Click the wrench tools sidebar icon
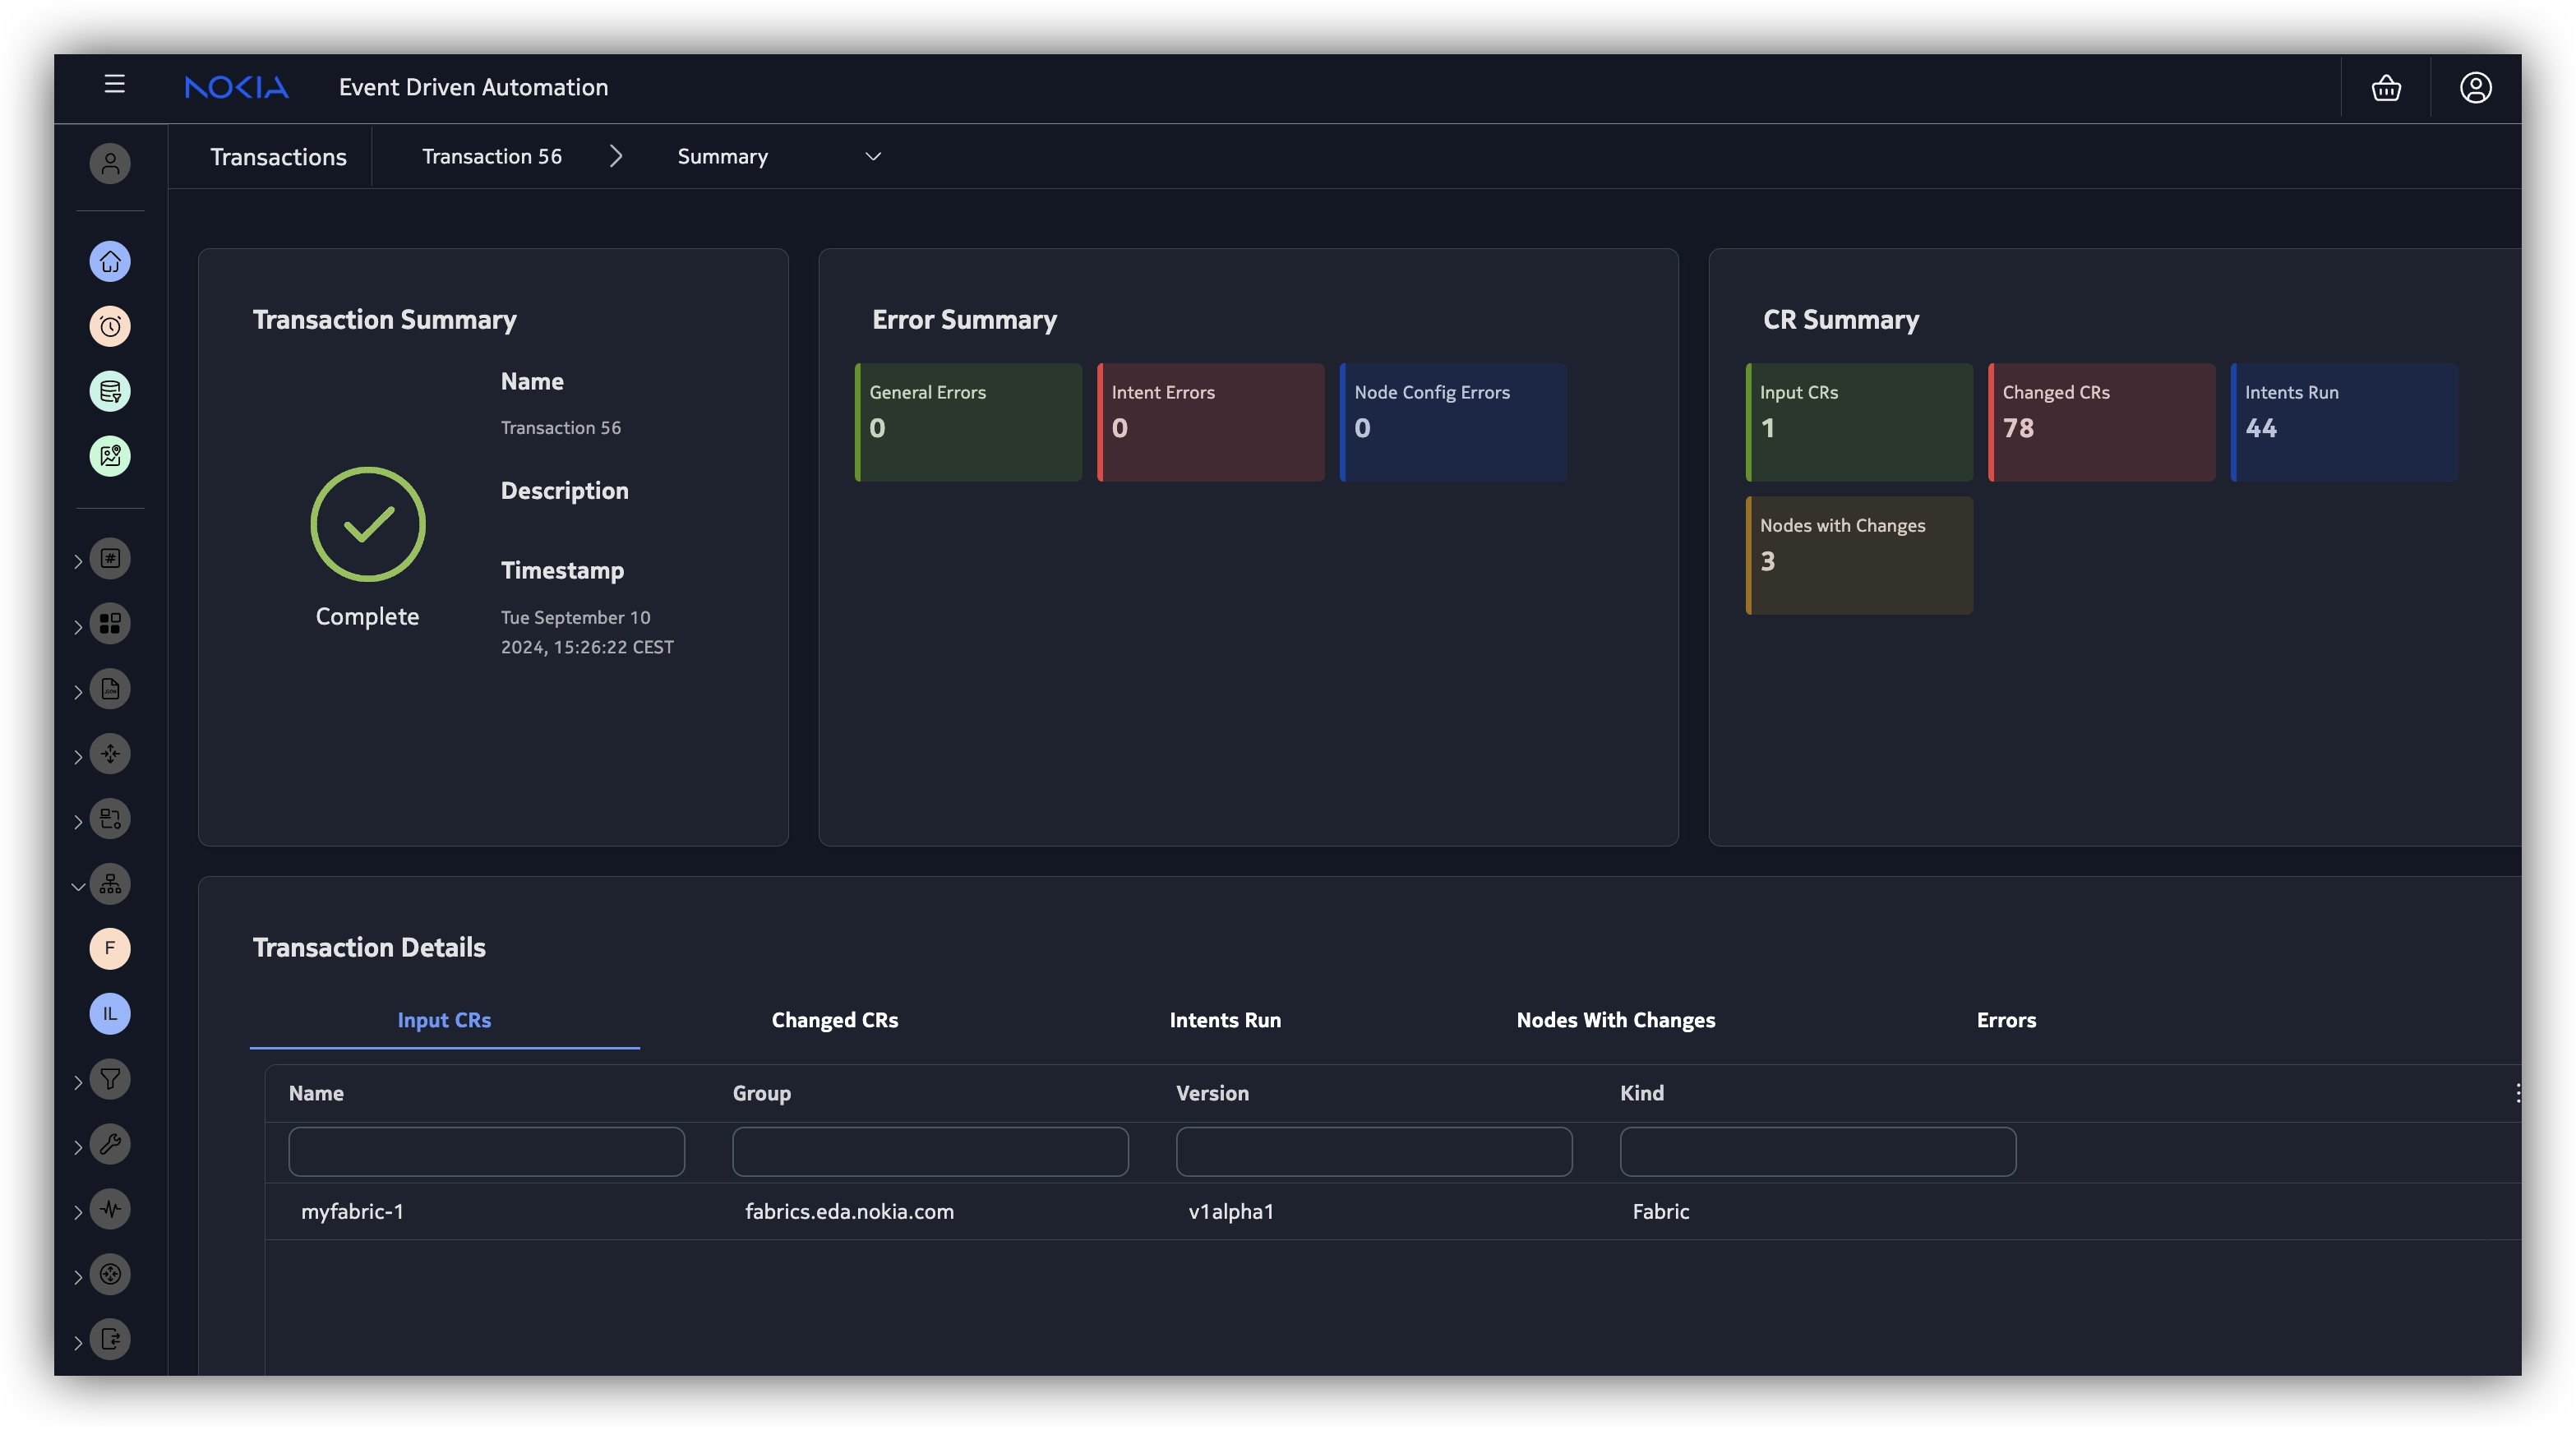2576x1430 pixels. click(x=110, y=1144)
